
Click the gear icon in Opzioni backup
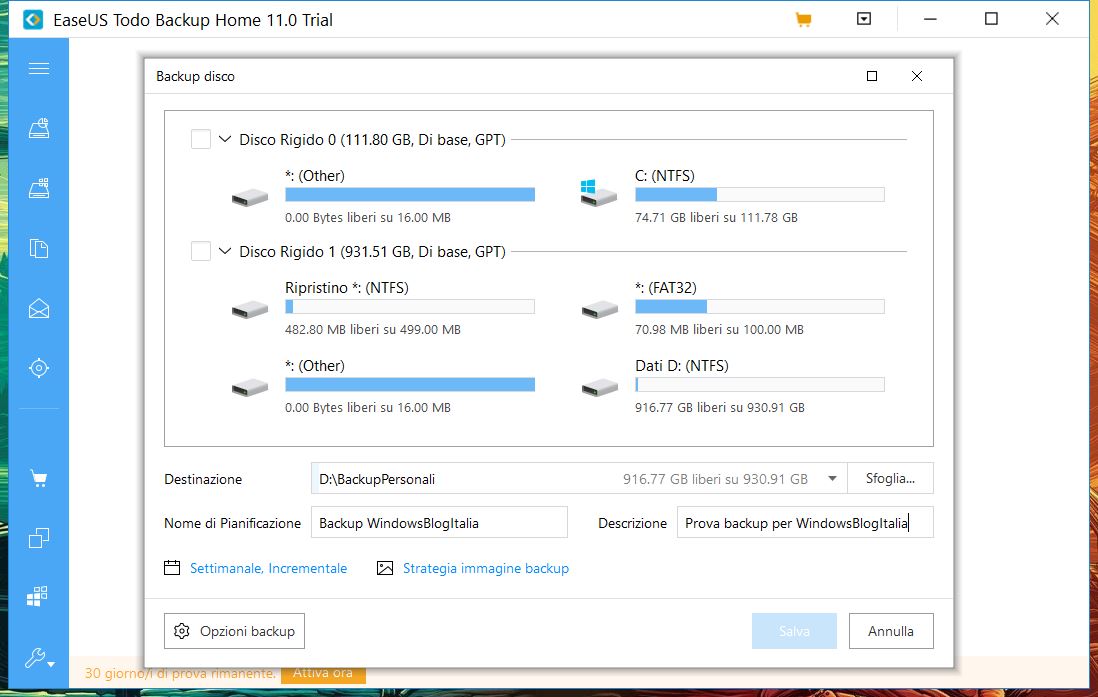[181, 631]
